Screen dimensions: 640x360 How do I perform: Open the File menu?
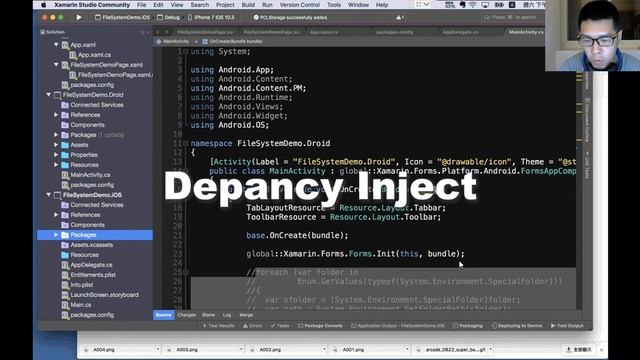[142, 5]
